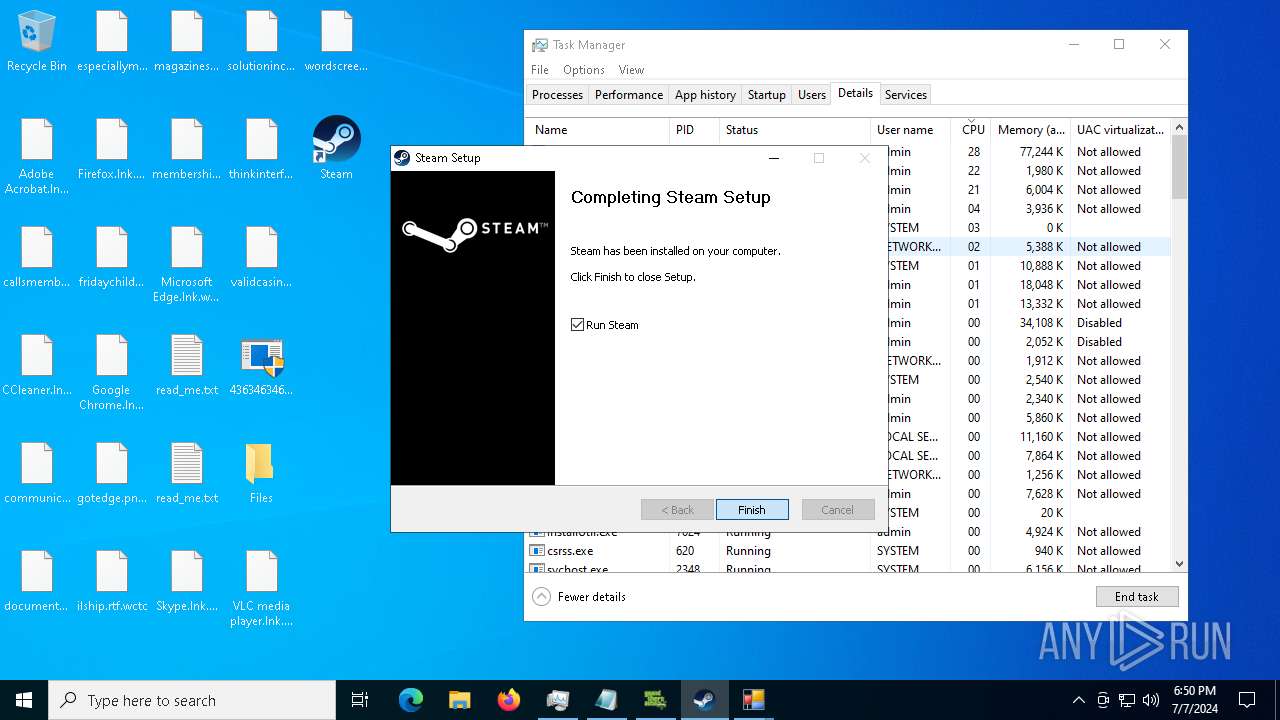Image resolution: width=1280 pixels, height=720 pixels.
Task: Open the View menu in Task Manager
Action: click(x=631, y=70)
